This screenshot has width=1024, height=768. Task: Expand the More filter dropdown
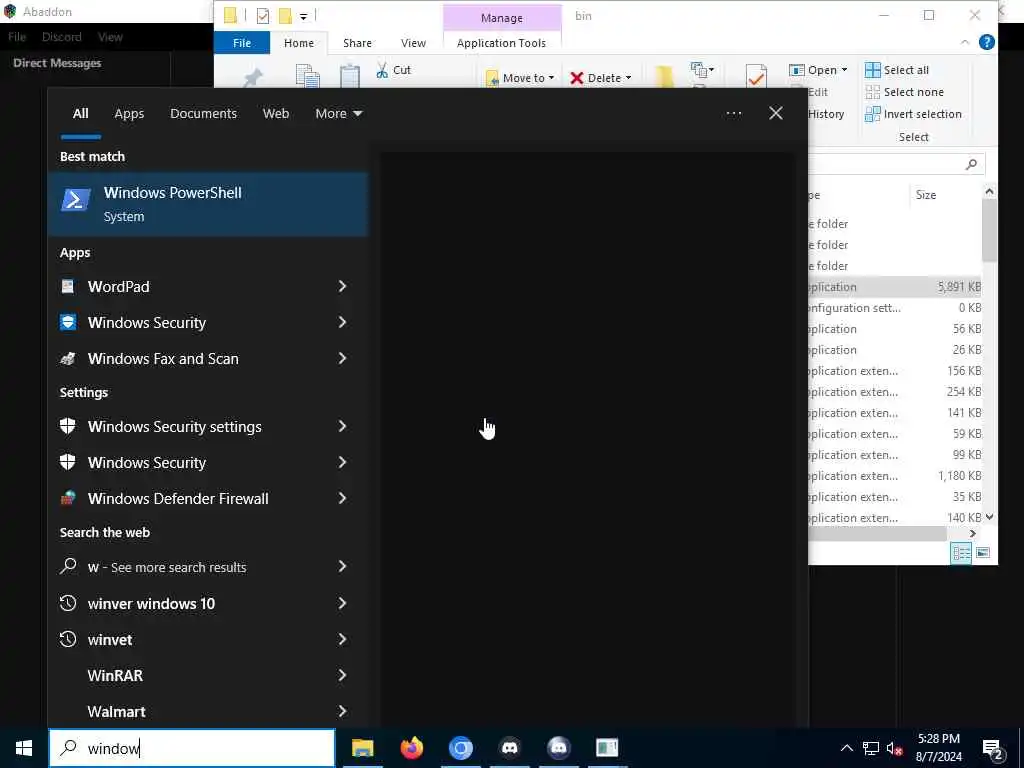(x=338, y=114)
